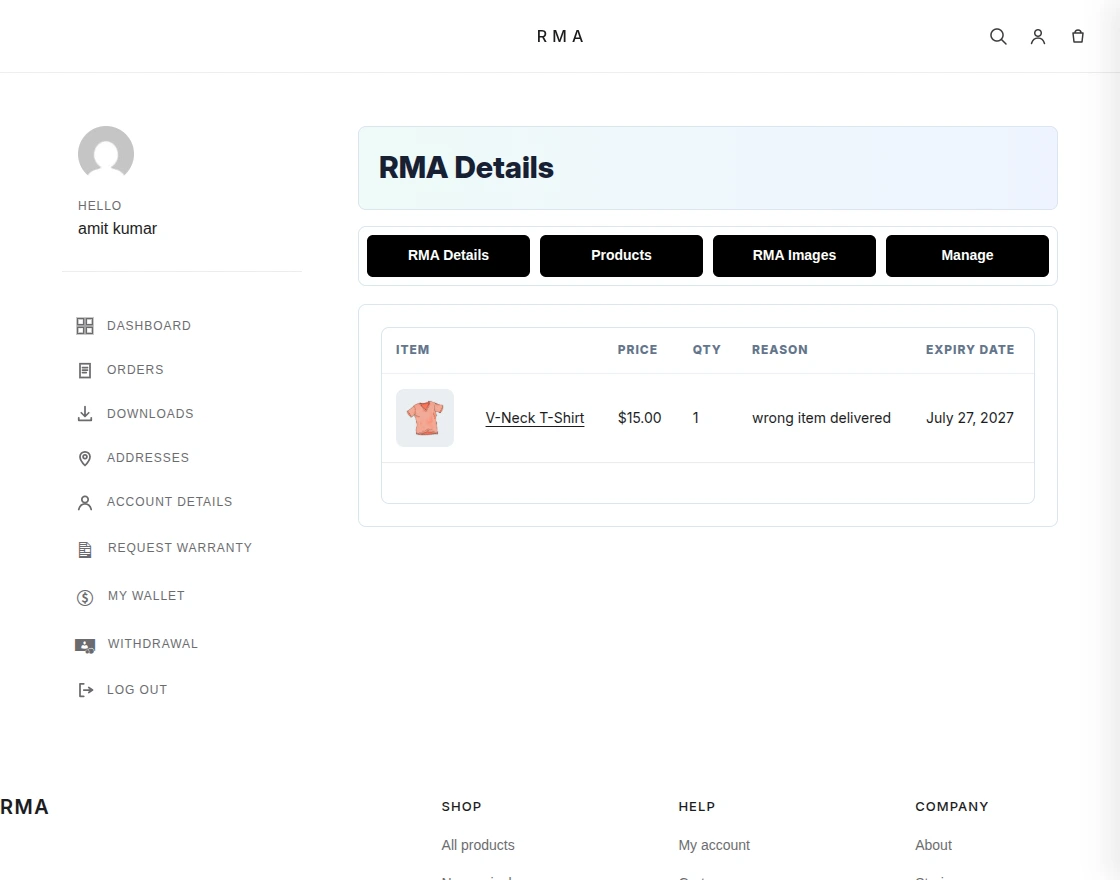Screen dimensions: 1120x880
Task: Click the Request Warranty document icon
Action: coord(85,549)
